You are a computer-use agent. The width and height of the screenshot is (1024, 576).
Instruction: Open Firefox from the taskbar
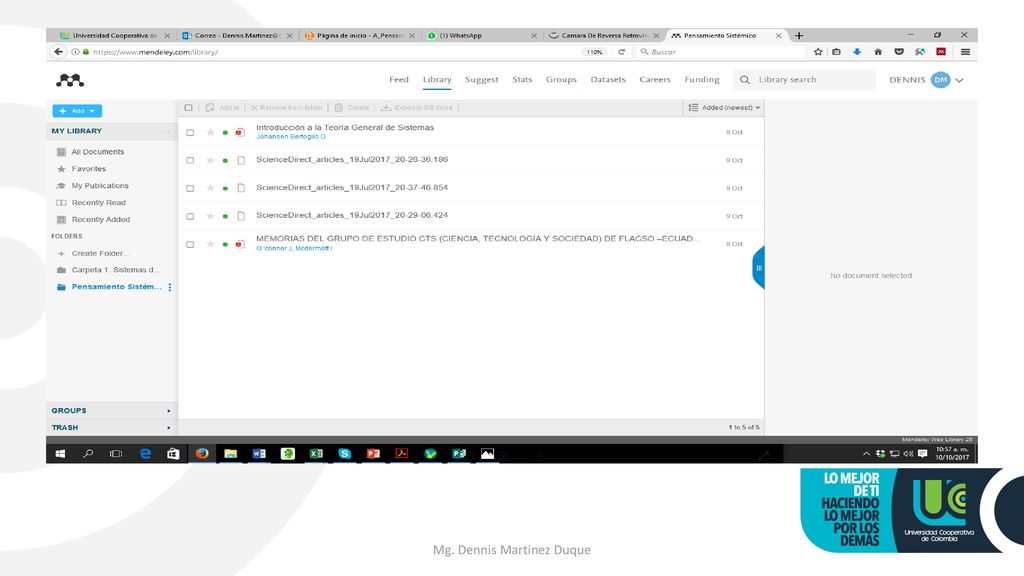(x=202, y=453)
